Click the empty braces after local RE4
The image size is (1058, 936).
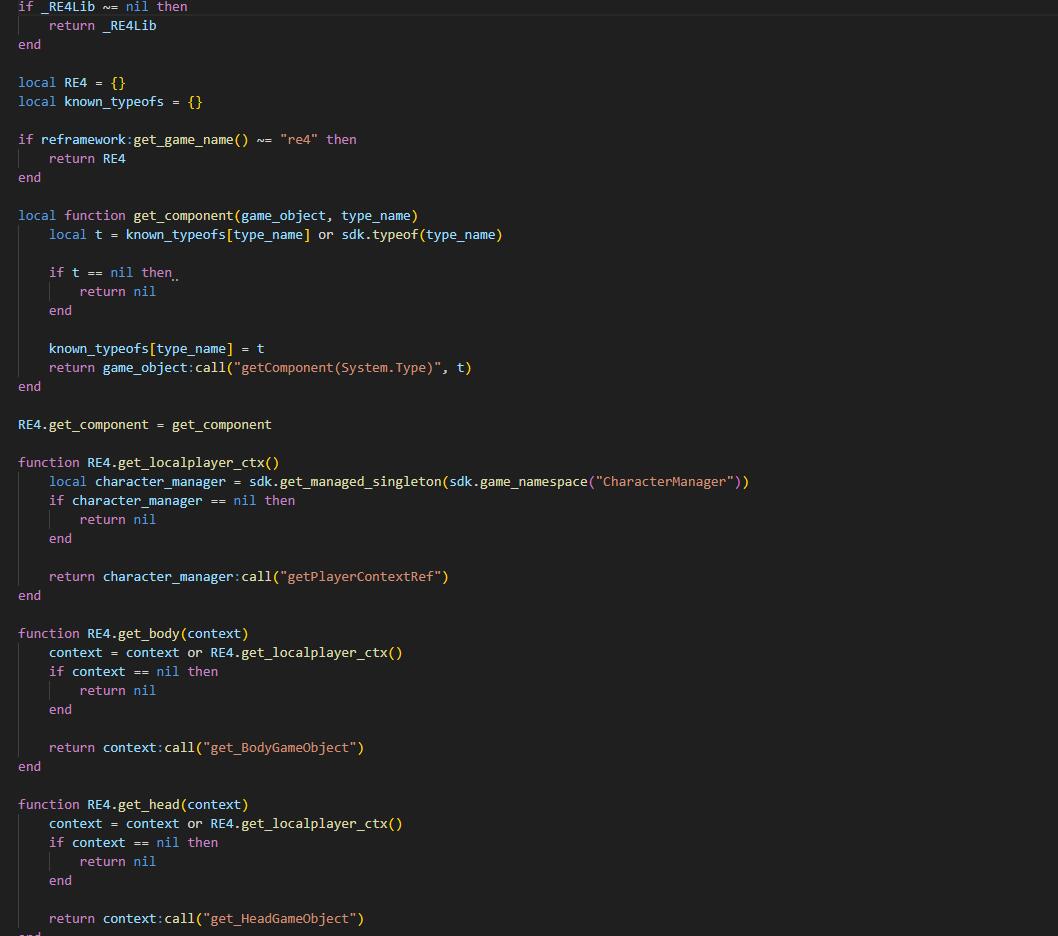pos(118,83)
